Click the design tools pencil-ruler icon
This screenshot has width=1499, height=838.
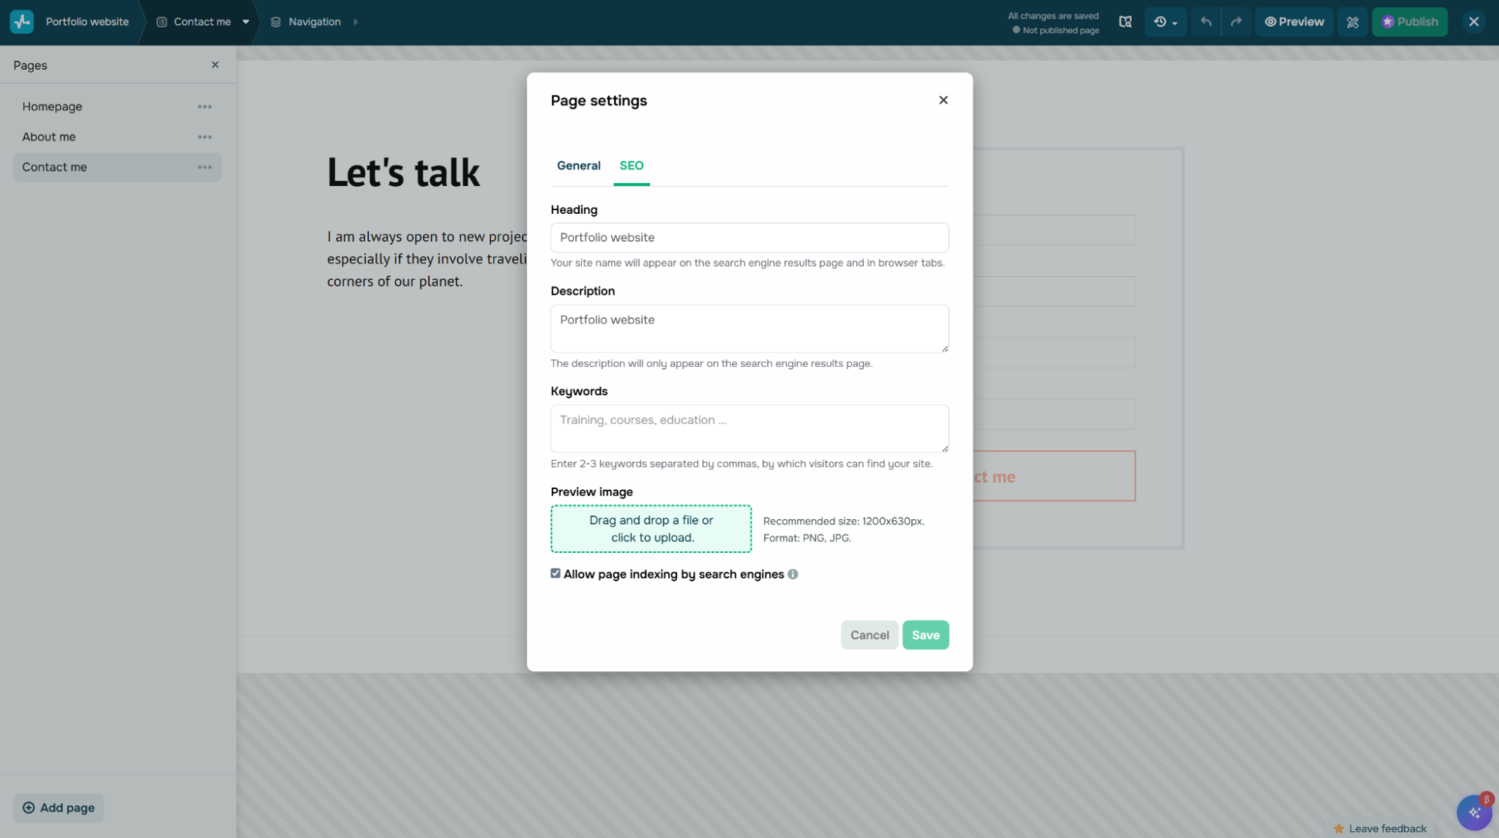pos(1352,22)
